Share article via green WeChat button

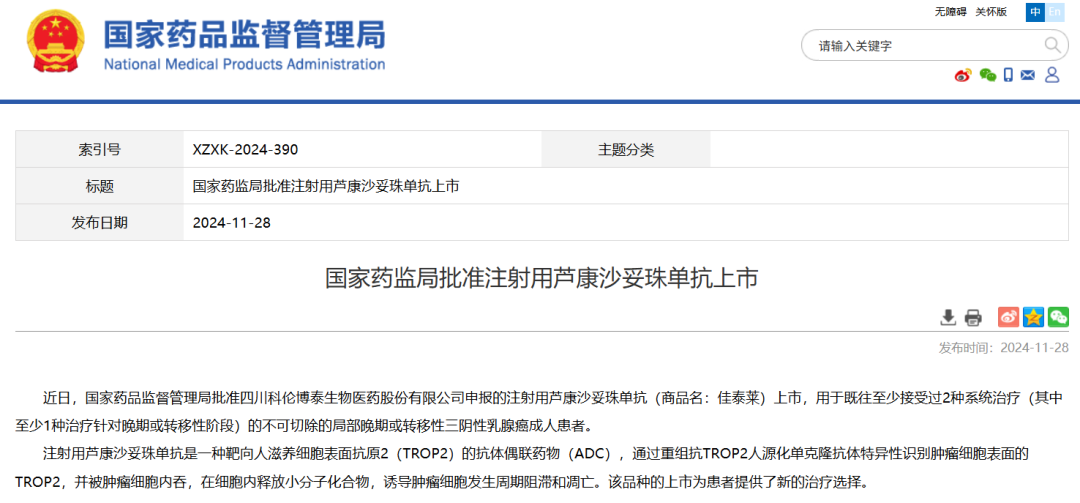coord(1058,317)
